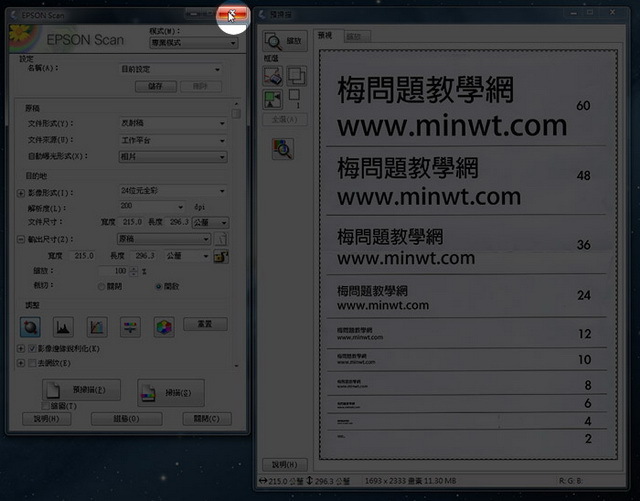Open the Histogram Adjustment icon
The width and height of the screenshot is (640, 501).
63,327
